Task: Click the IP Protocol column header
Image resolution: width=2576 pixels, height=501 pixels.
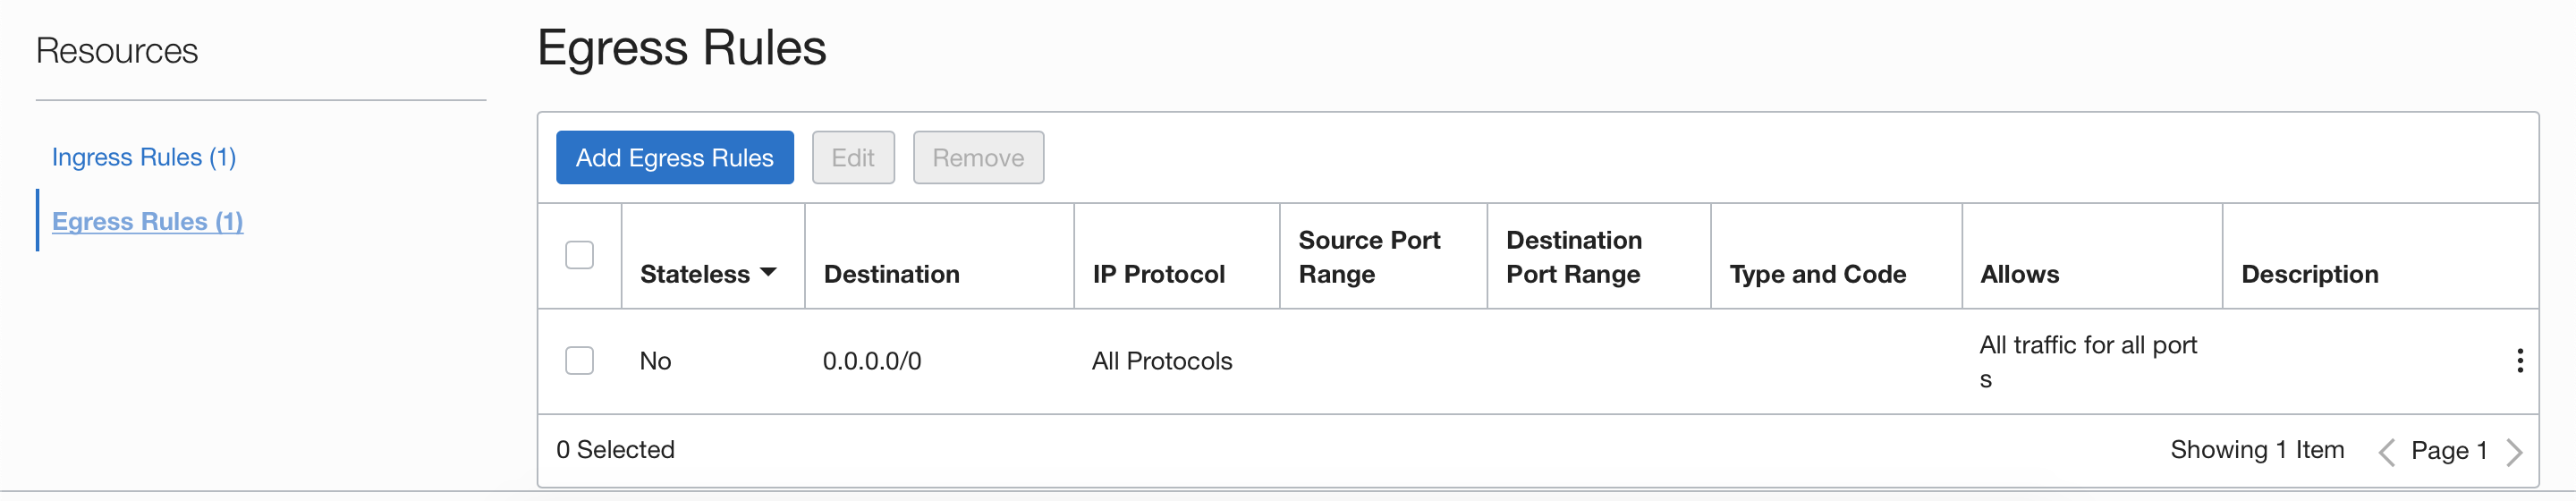Action: (1158, 274)
